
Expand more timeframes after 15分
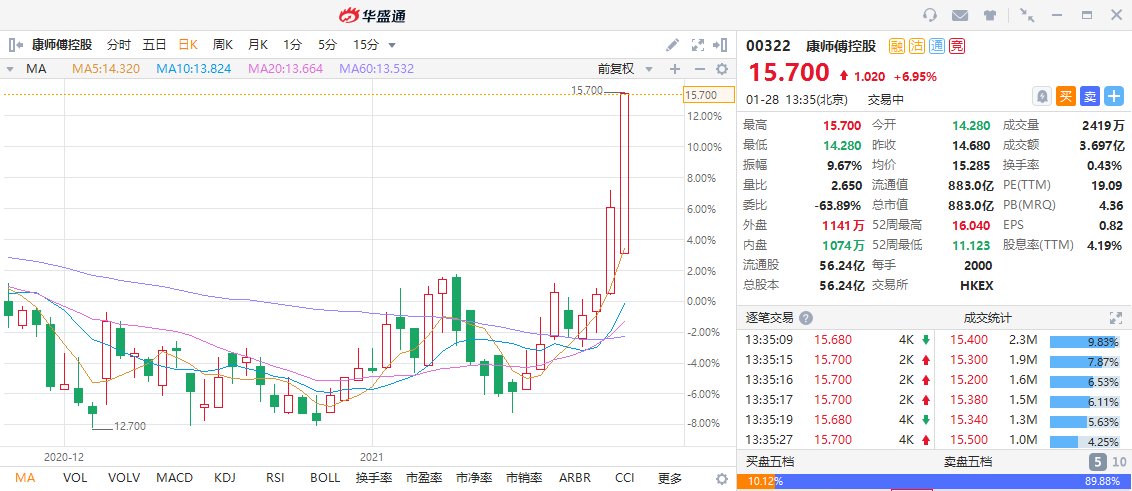tap(392, 45)
